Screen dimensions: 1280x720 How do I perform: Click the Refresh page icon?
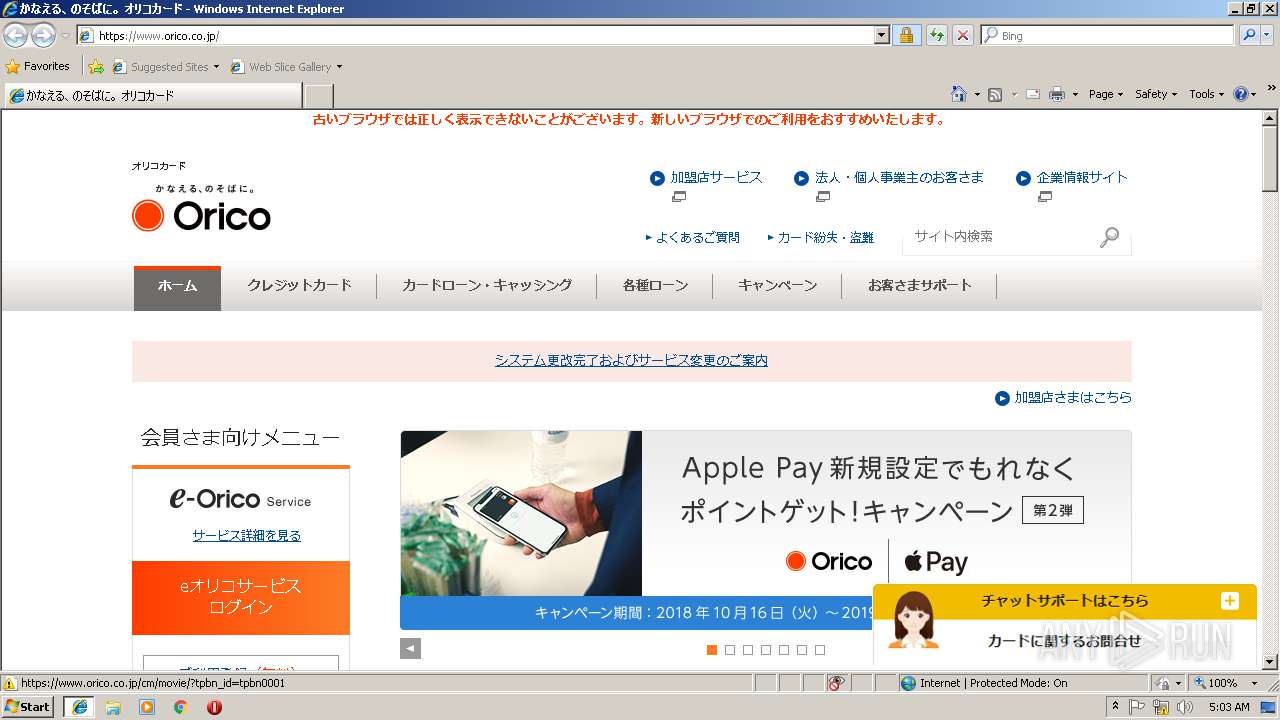[x=936, y=35]
